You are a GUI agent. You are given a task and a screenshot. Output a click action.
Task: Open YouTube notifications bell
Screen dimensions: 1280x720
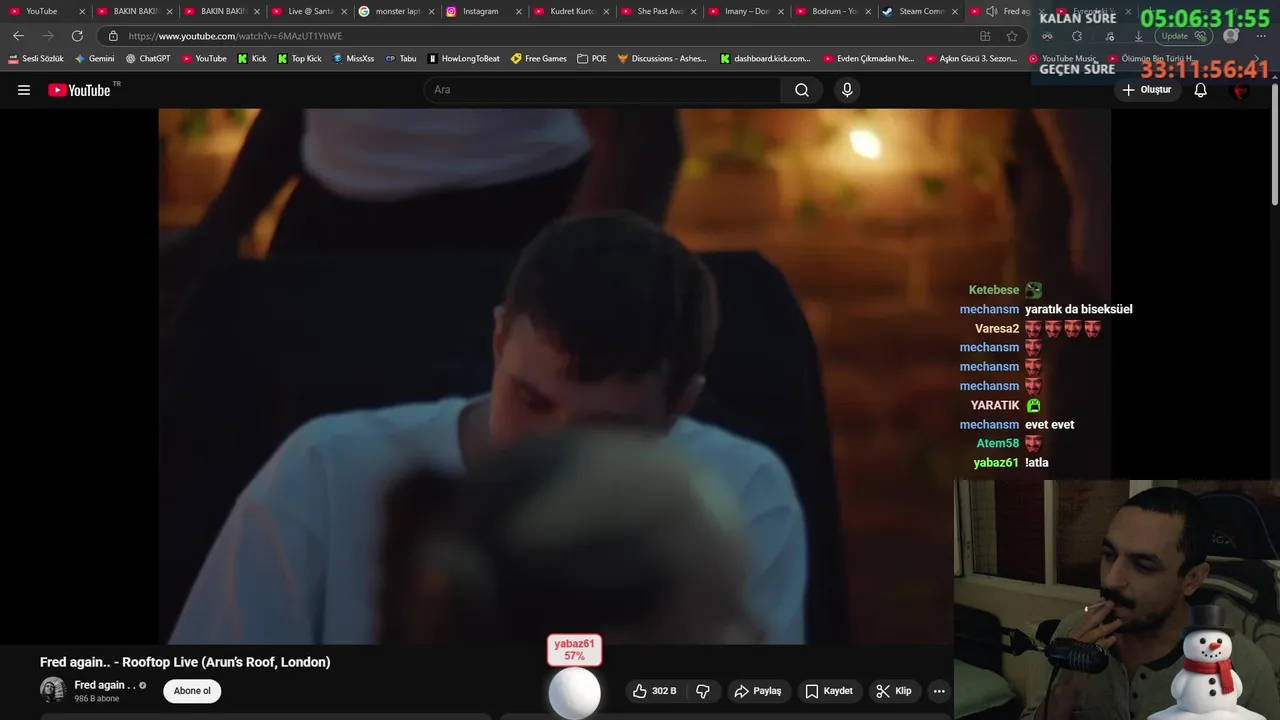[x=1201, y=90]
